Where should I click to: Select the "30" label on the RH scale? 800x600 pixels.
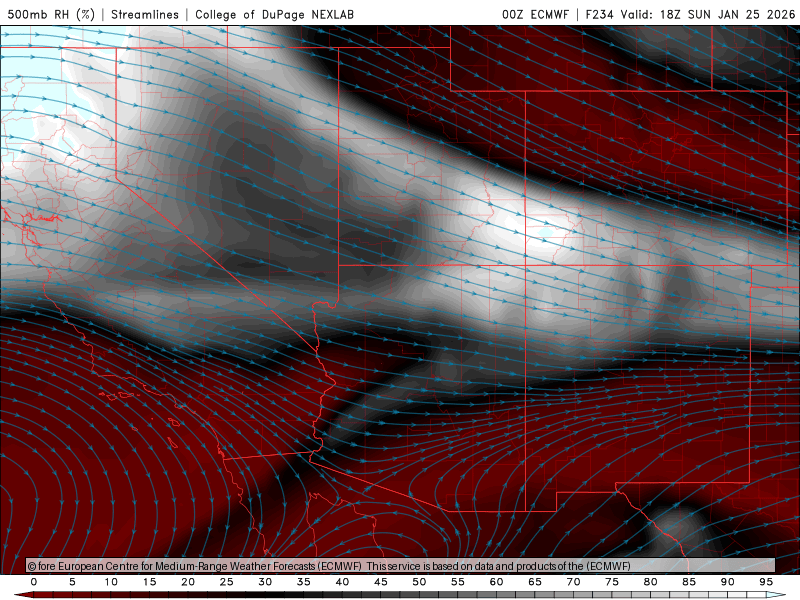265,582
